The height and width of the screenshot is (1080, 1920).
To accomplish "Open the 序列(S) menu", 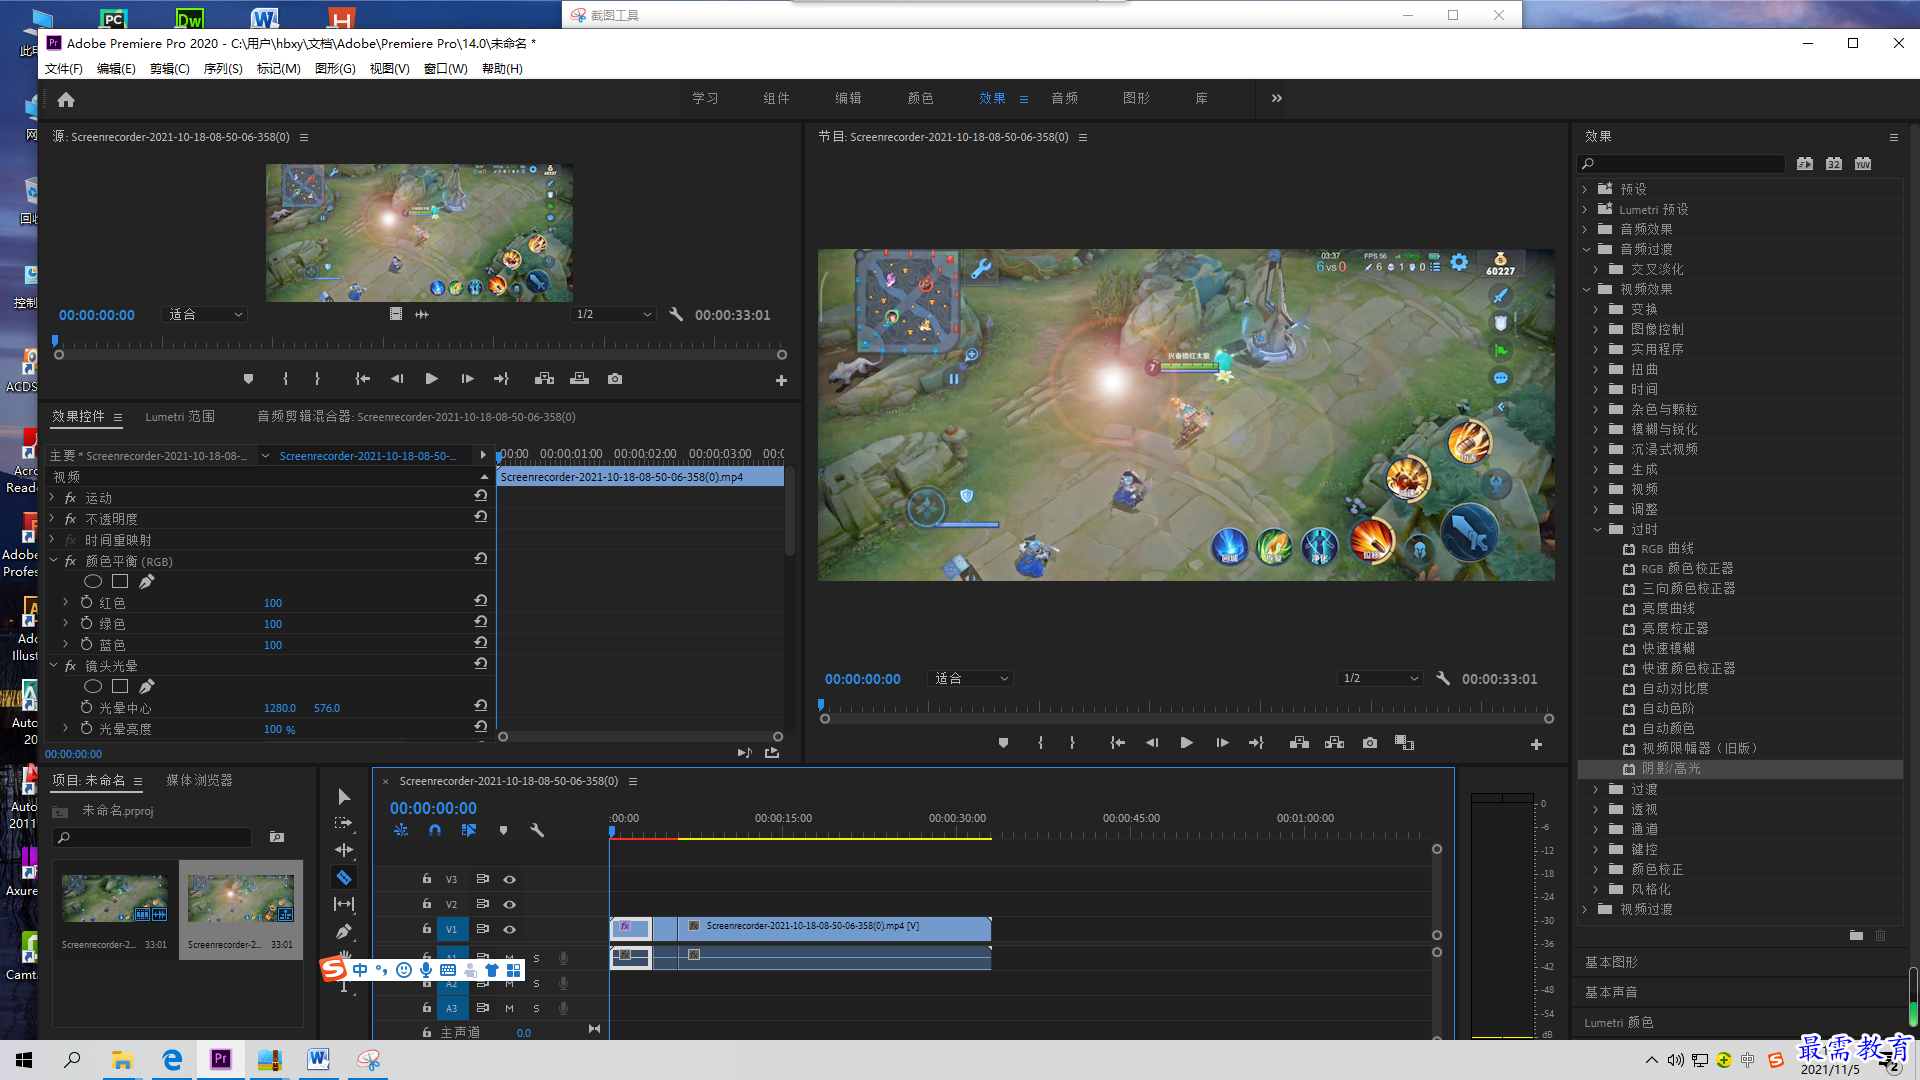I will [x=222, y=68].
